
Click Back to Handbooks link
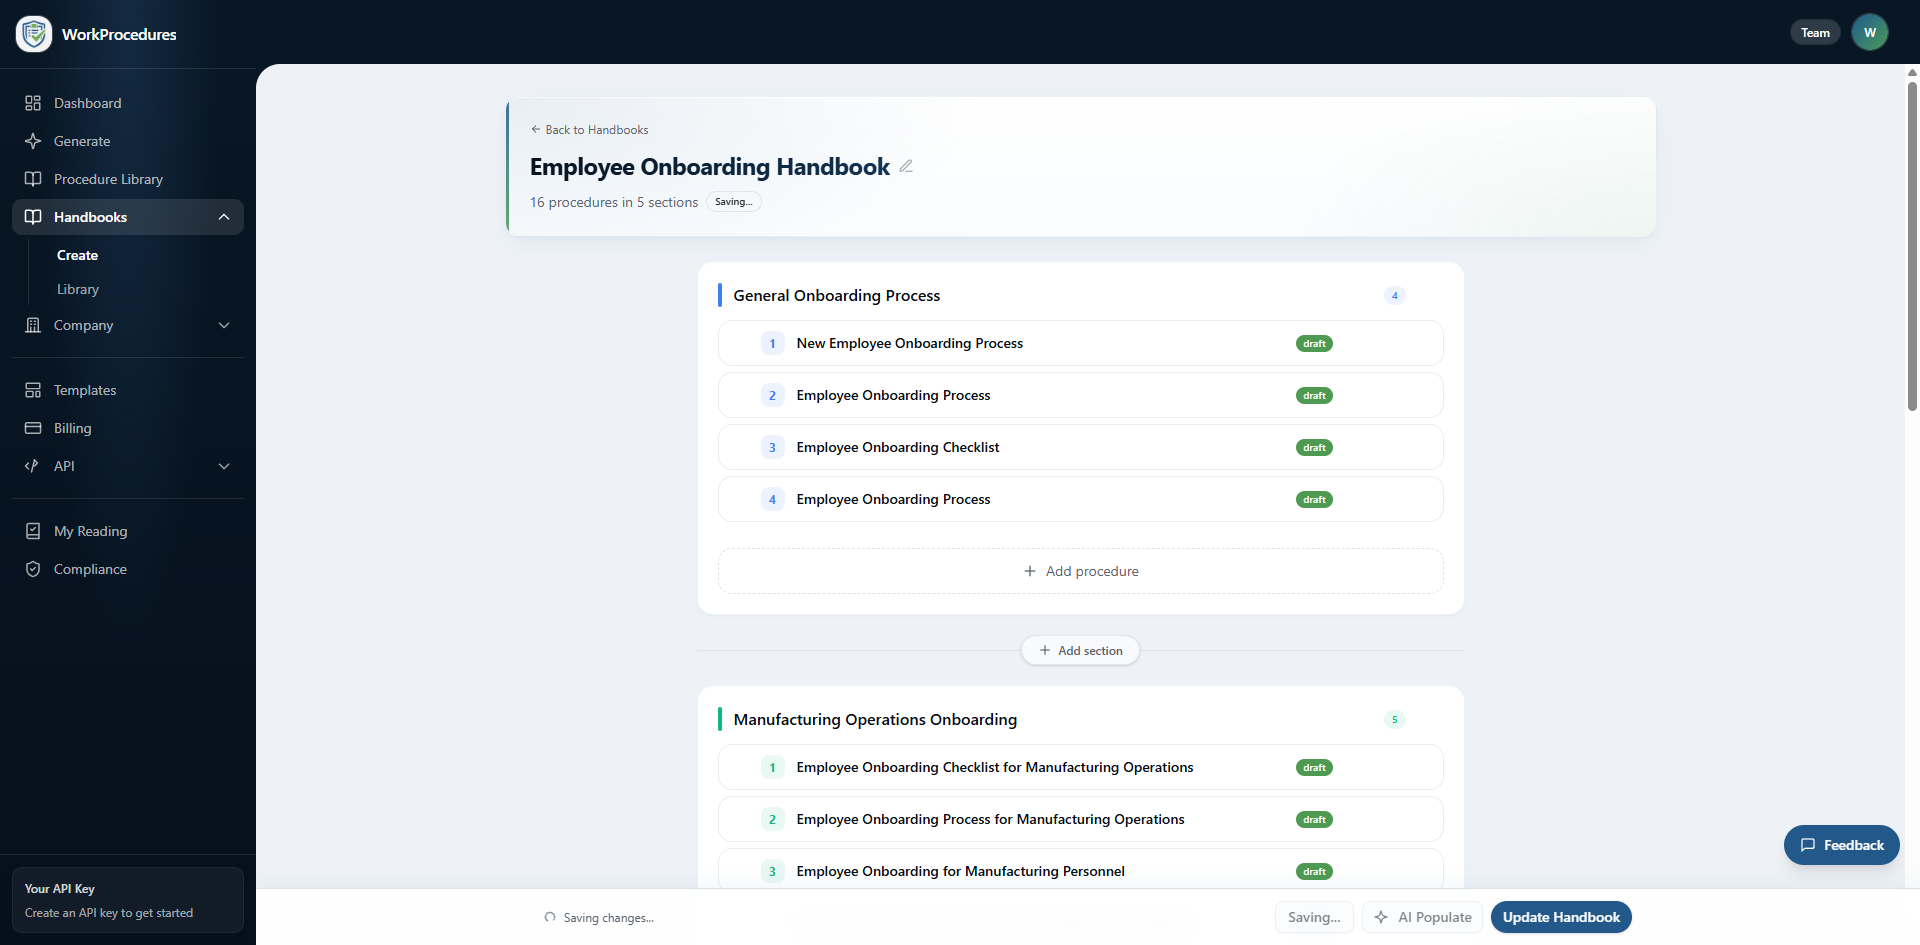point(590,130)
